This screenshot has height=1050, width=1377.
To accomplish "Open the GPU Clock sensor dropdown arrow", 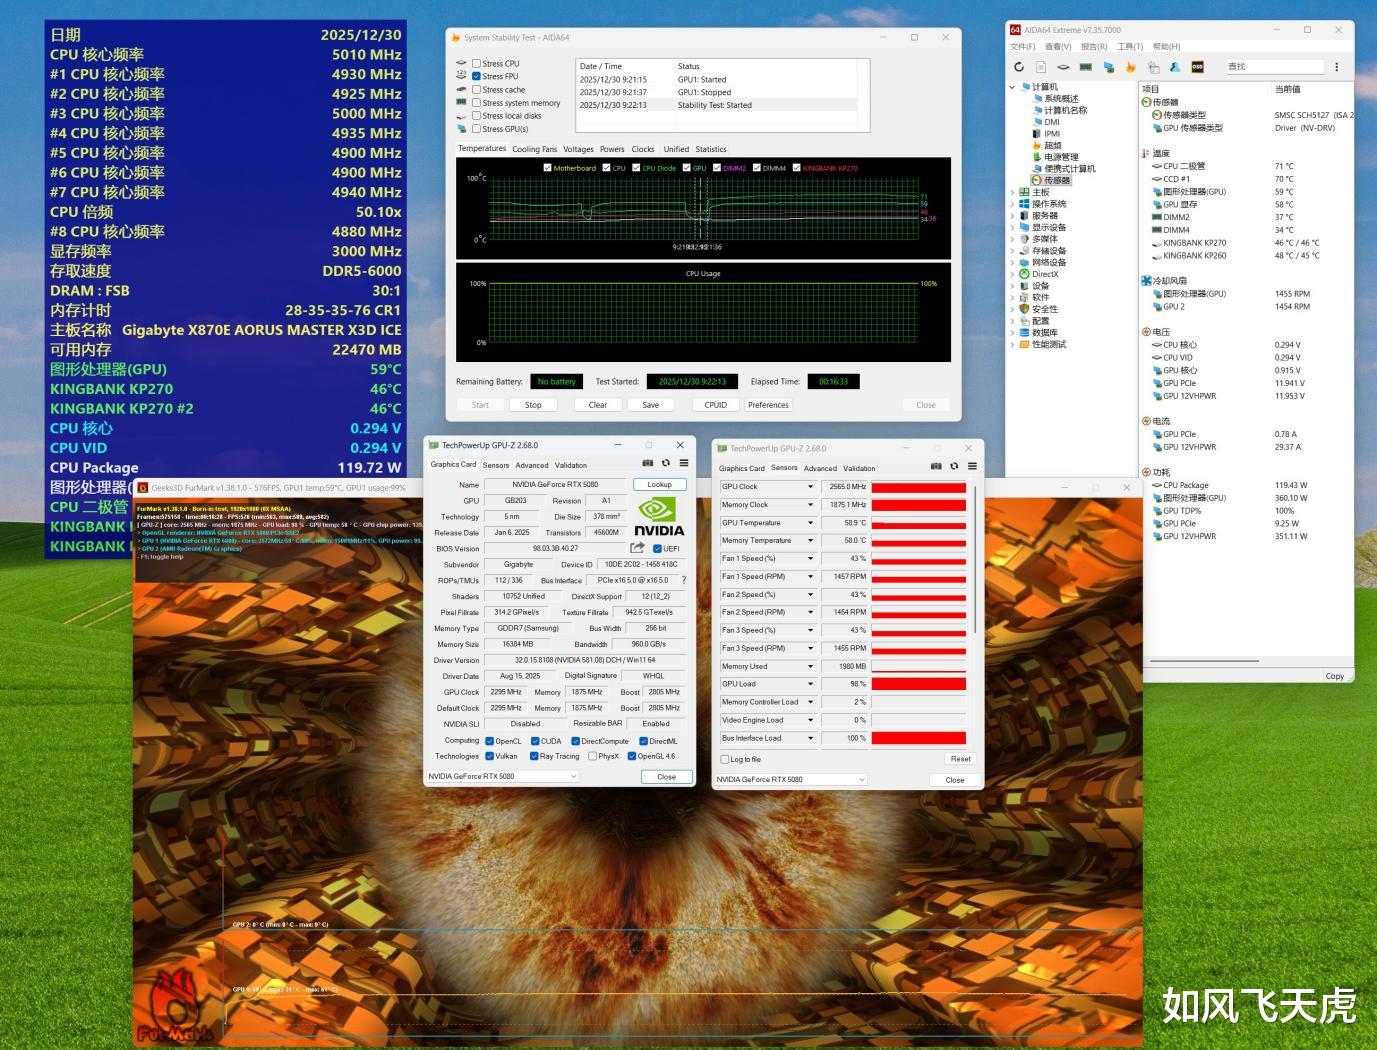I will tap(810, 487).
